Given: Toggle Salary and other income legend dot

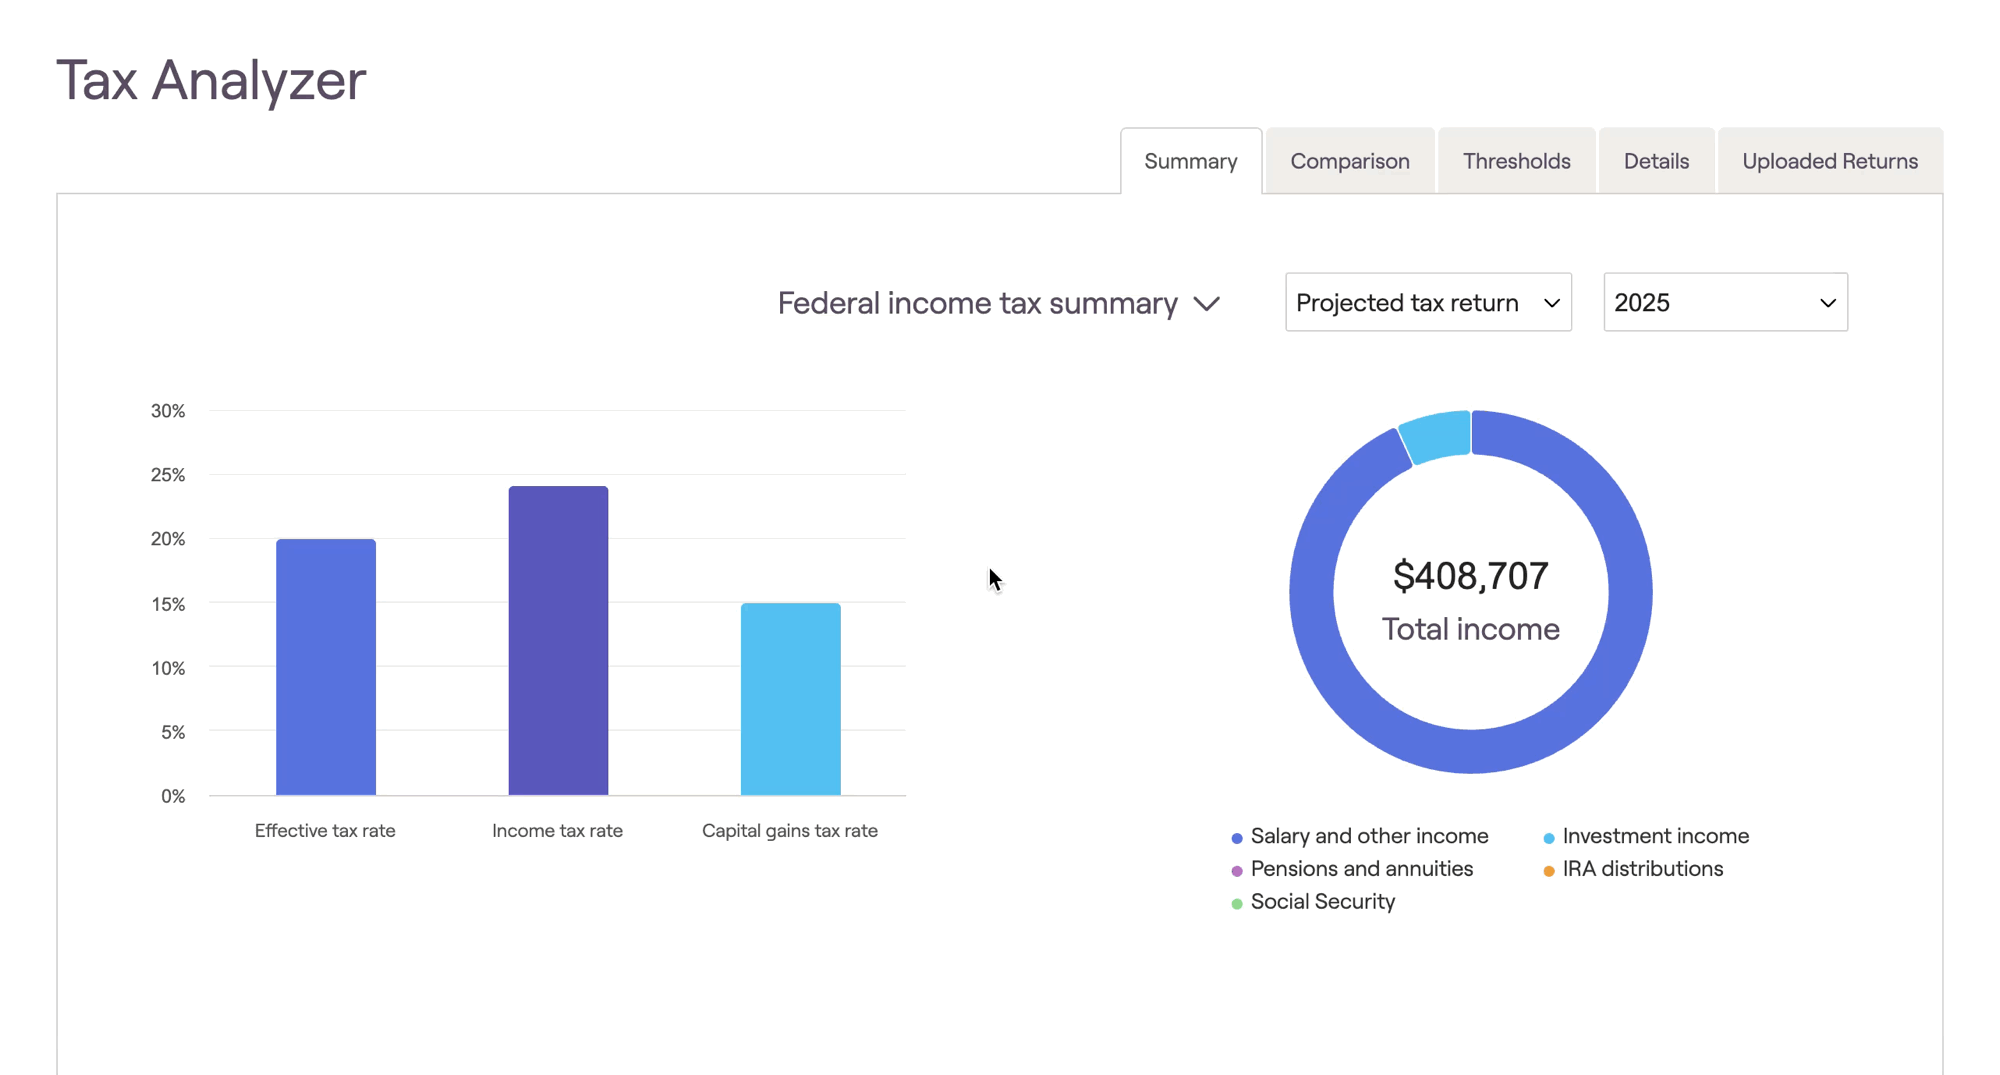Looking at the screenshot, I should click(x=1237, y=838).
